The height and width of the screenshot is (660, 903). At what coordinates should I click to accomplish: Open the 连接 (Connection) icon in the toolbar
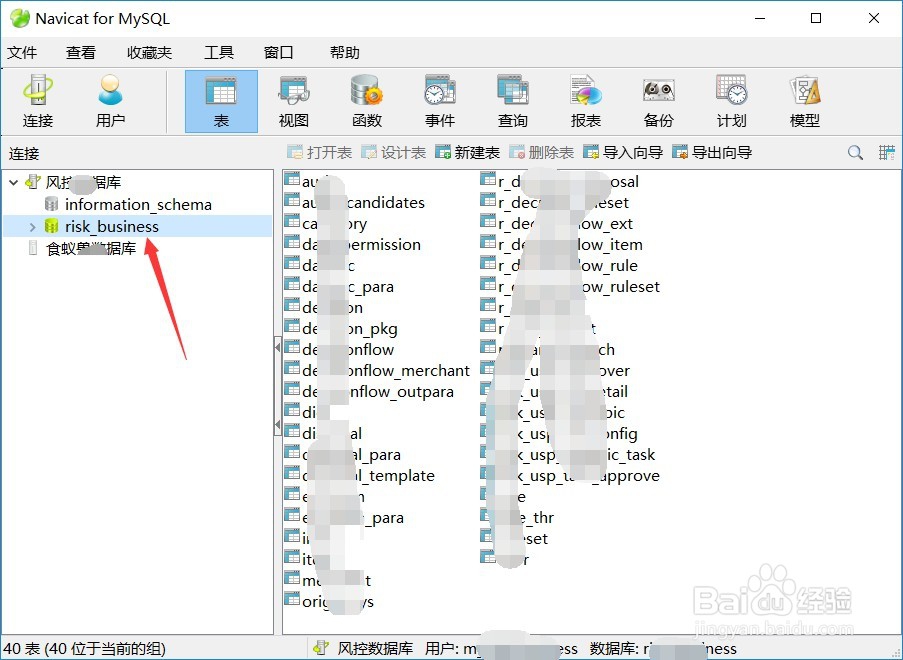pyautogui.click(x=37, y=100)
